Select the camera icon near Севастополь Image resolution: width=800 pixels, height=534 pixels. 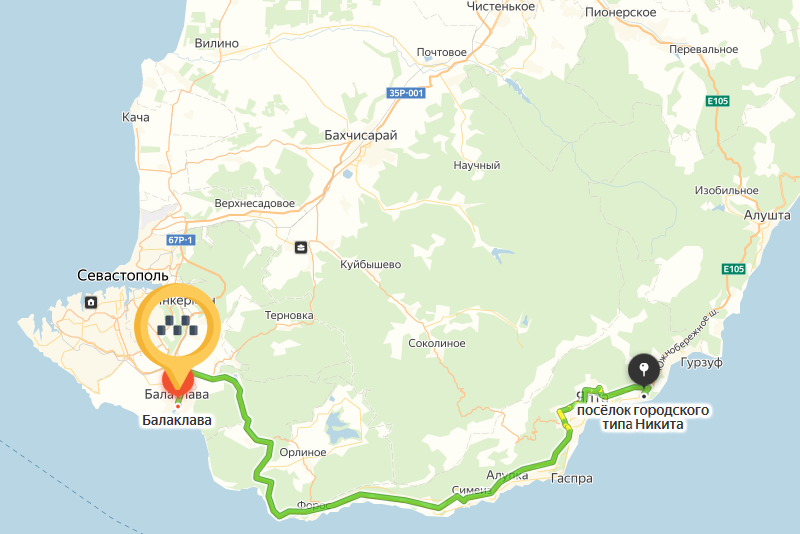[x=91, y=302]
